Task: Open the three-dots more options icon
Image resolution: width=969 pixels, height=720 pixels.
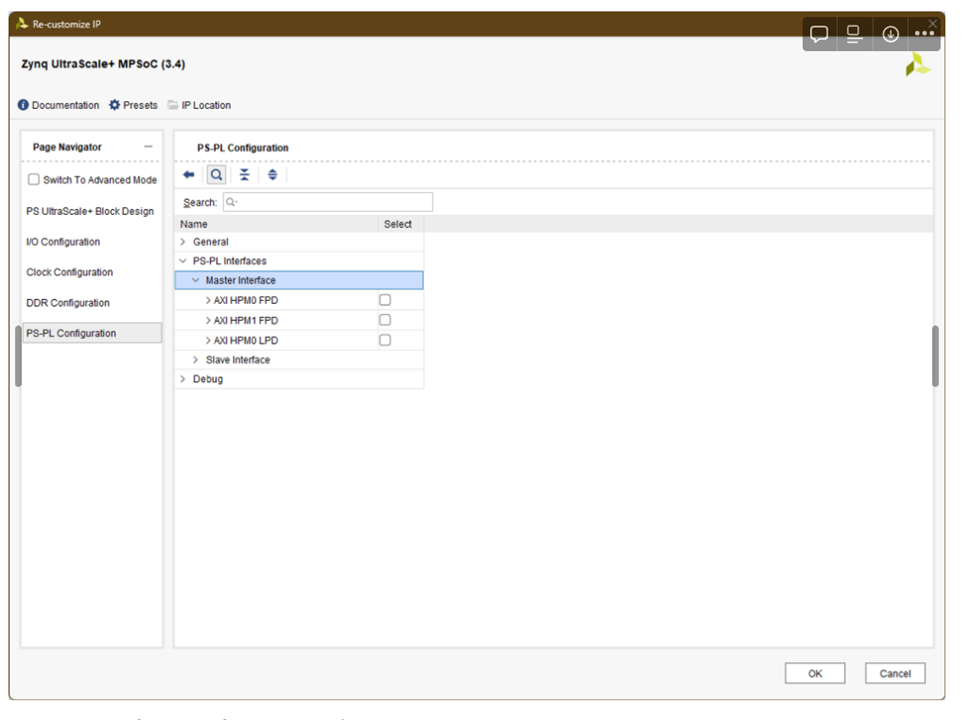Action: tap(925, 33)
